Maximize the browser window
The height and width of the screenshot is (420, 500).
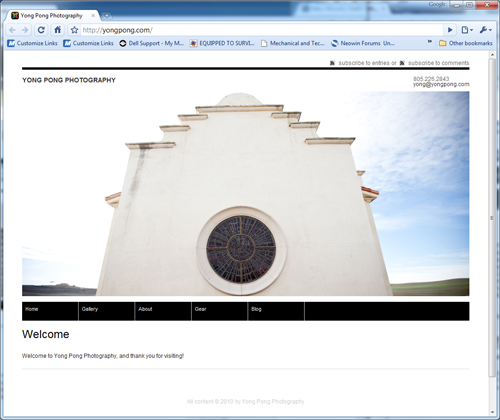pyautogui.click(x=469, y=5)
